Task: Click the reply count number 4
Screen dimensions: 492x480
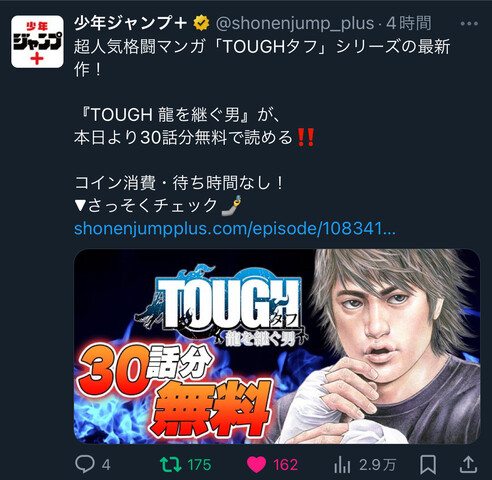Action: 106,465
